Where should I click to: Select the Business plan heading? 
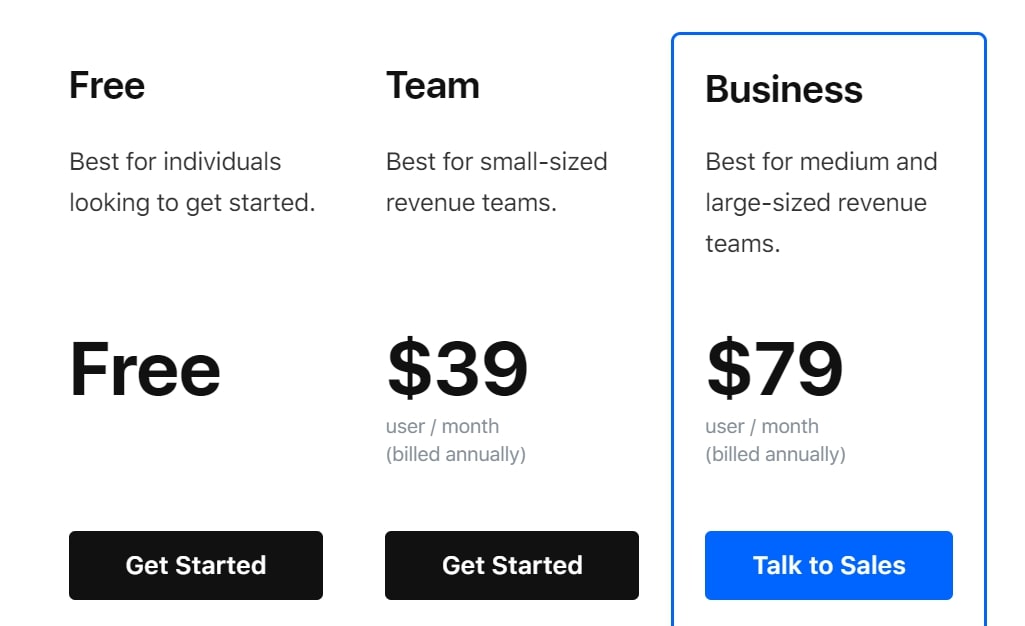[x=784, y=90]
